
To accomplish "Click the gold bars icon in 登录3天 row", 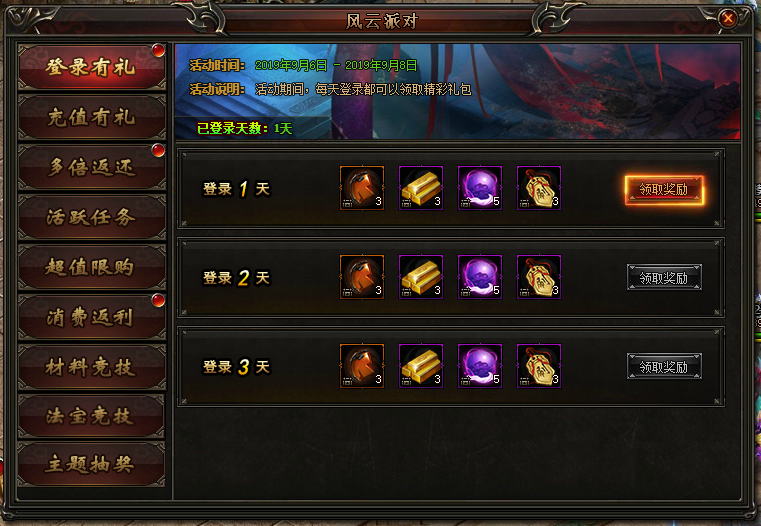I will tap(421, 366).
